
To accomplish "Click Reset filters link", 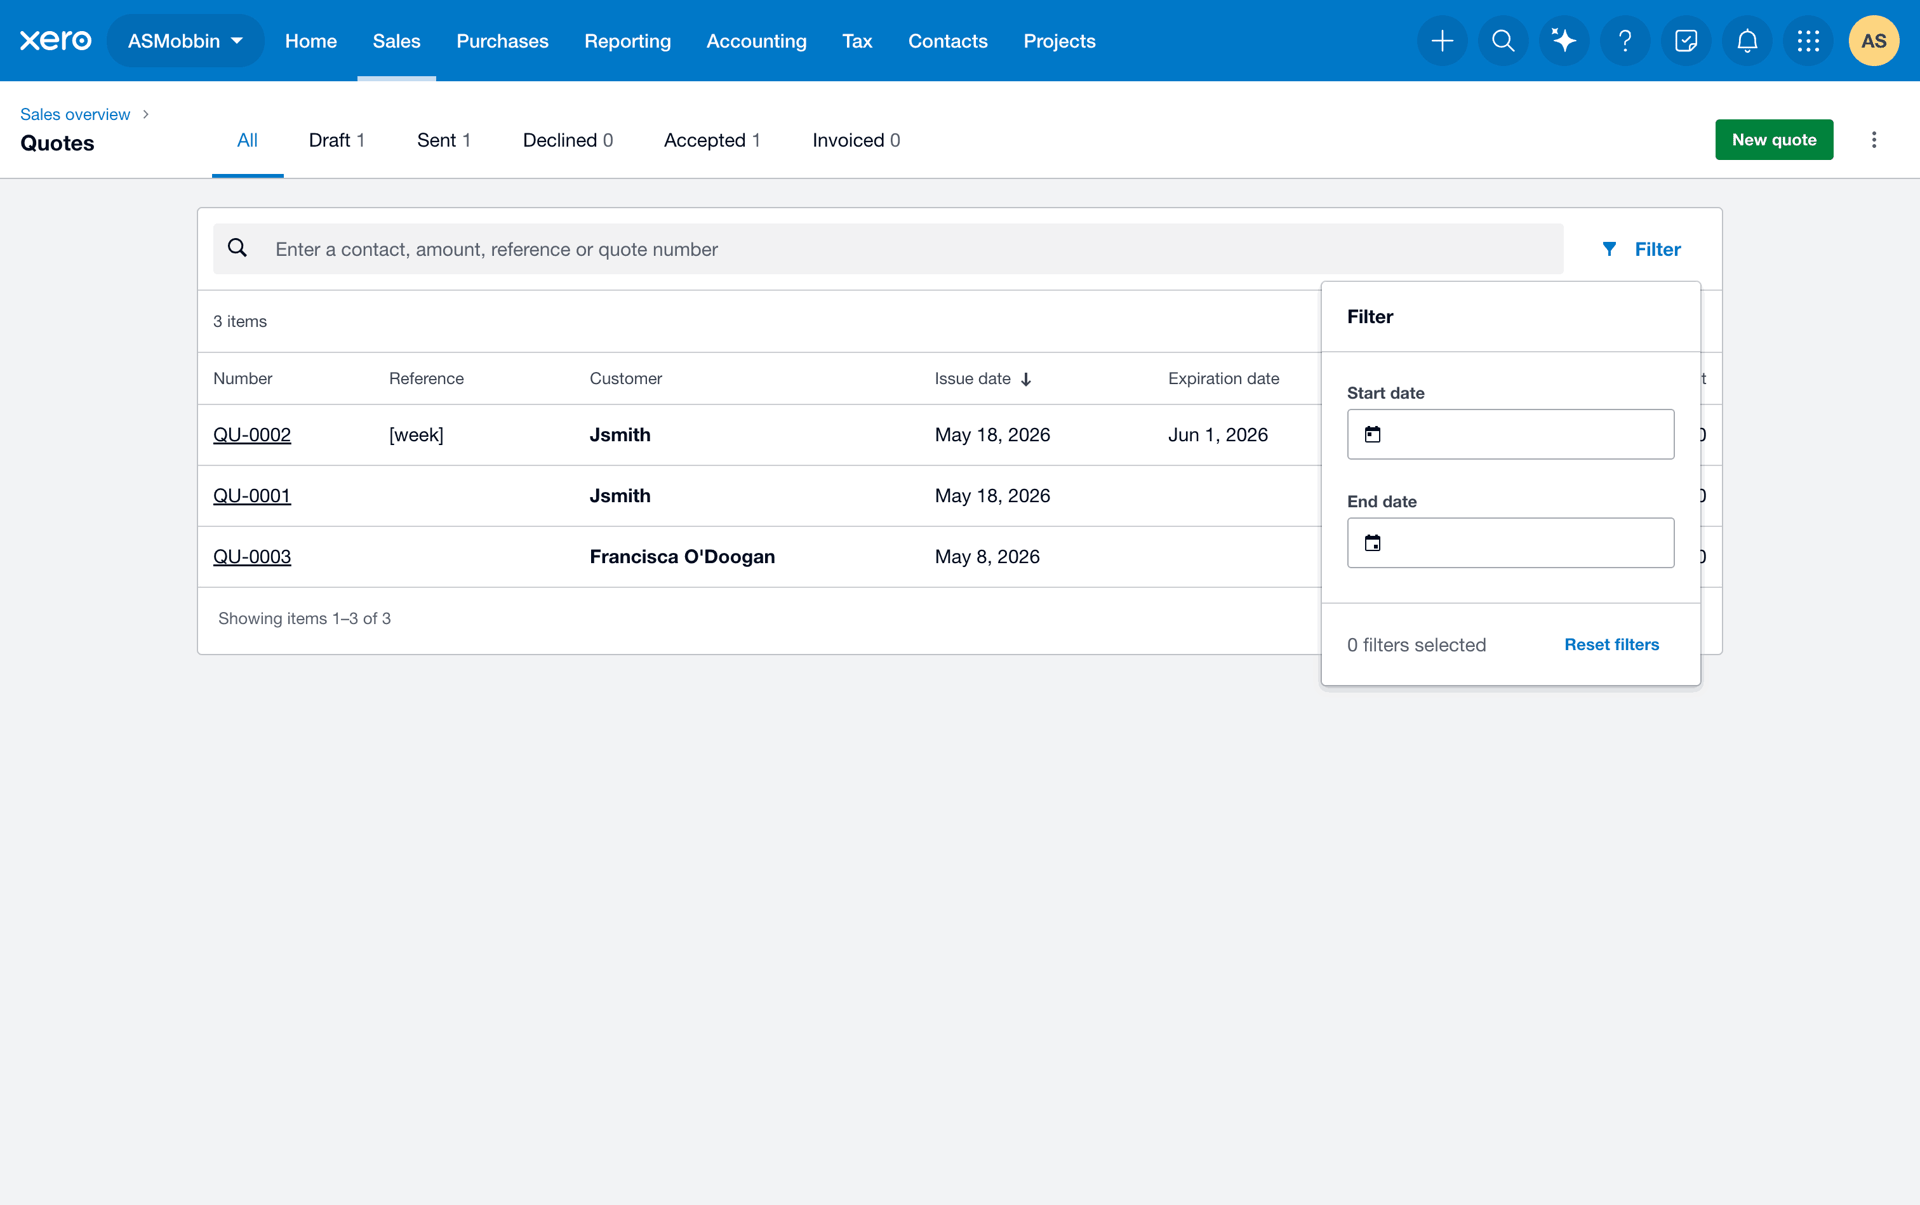I will click(x=1611, y=645).
